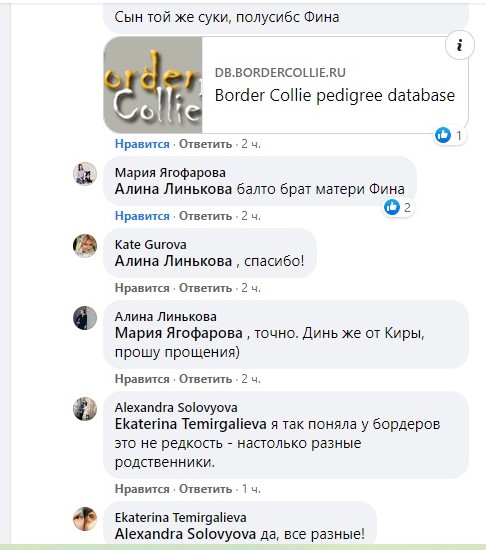Click the 1 ч. timestamp on Solovyova's comment

[251, 489]
